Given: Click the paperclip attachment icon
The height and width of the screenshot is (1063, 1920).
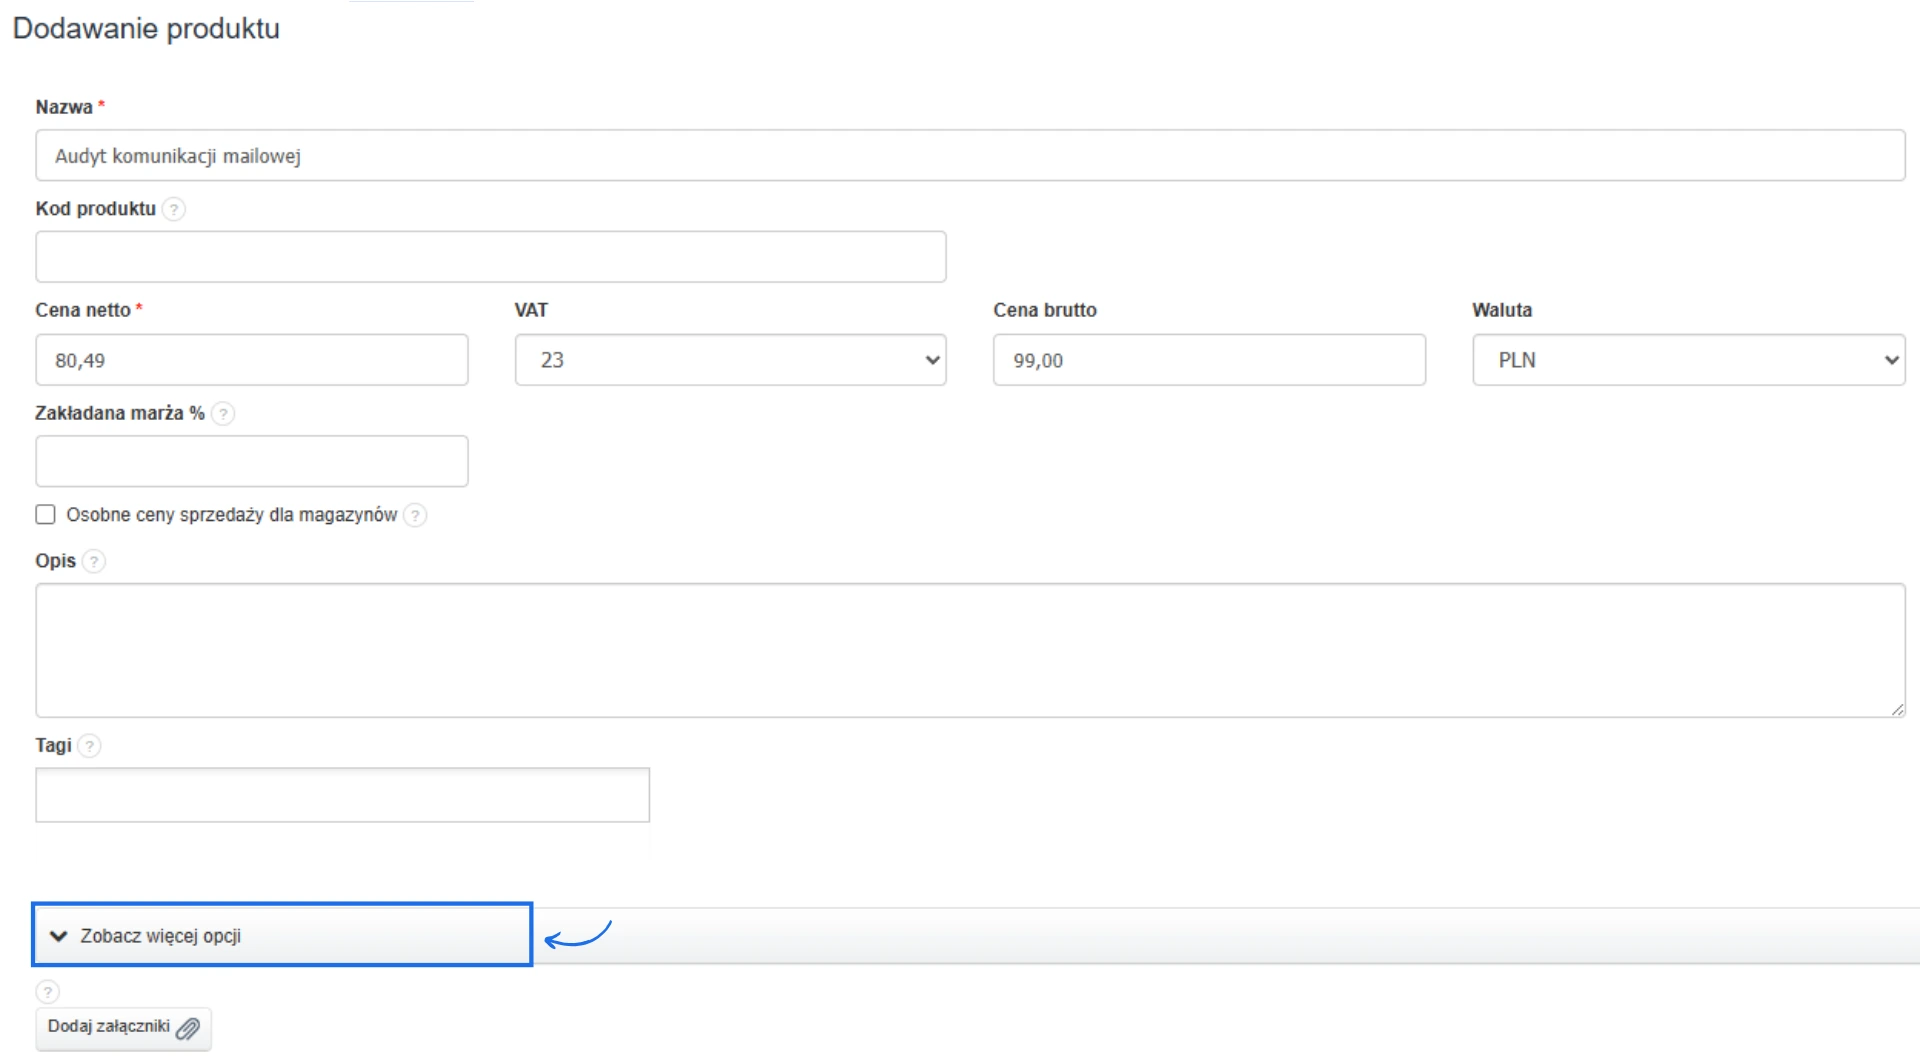Looking at the screenshot, I should pos(188,1028).
